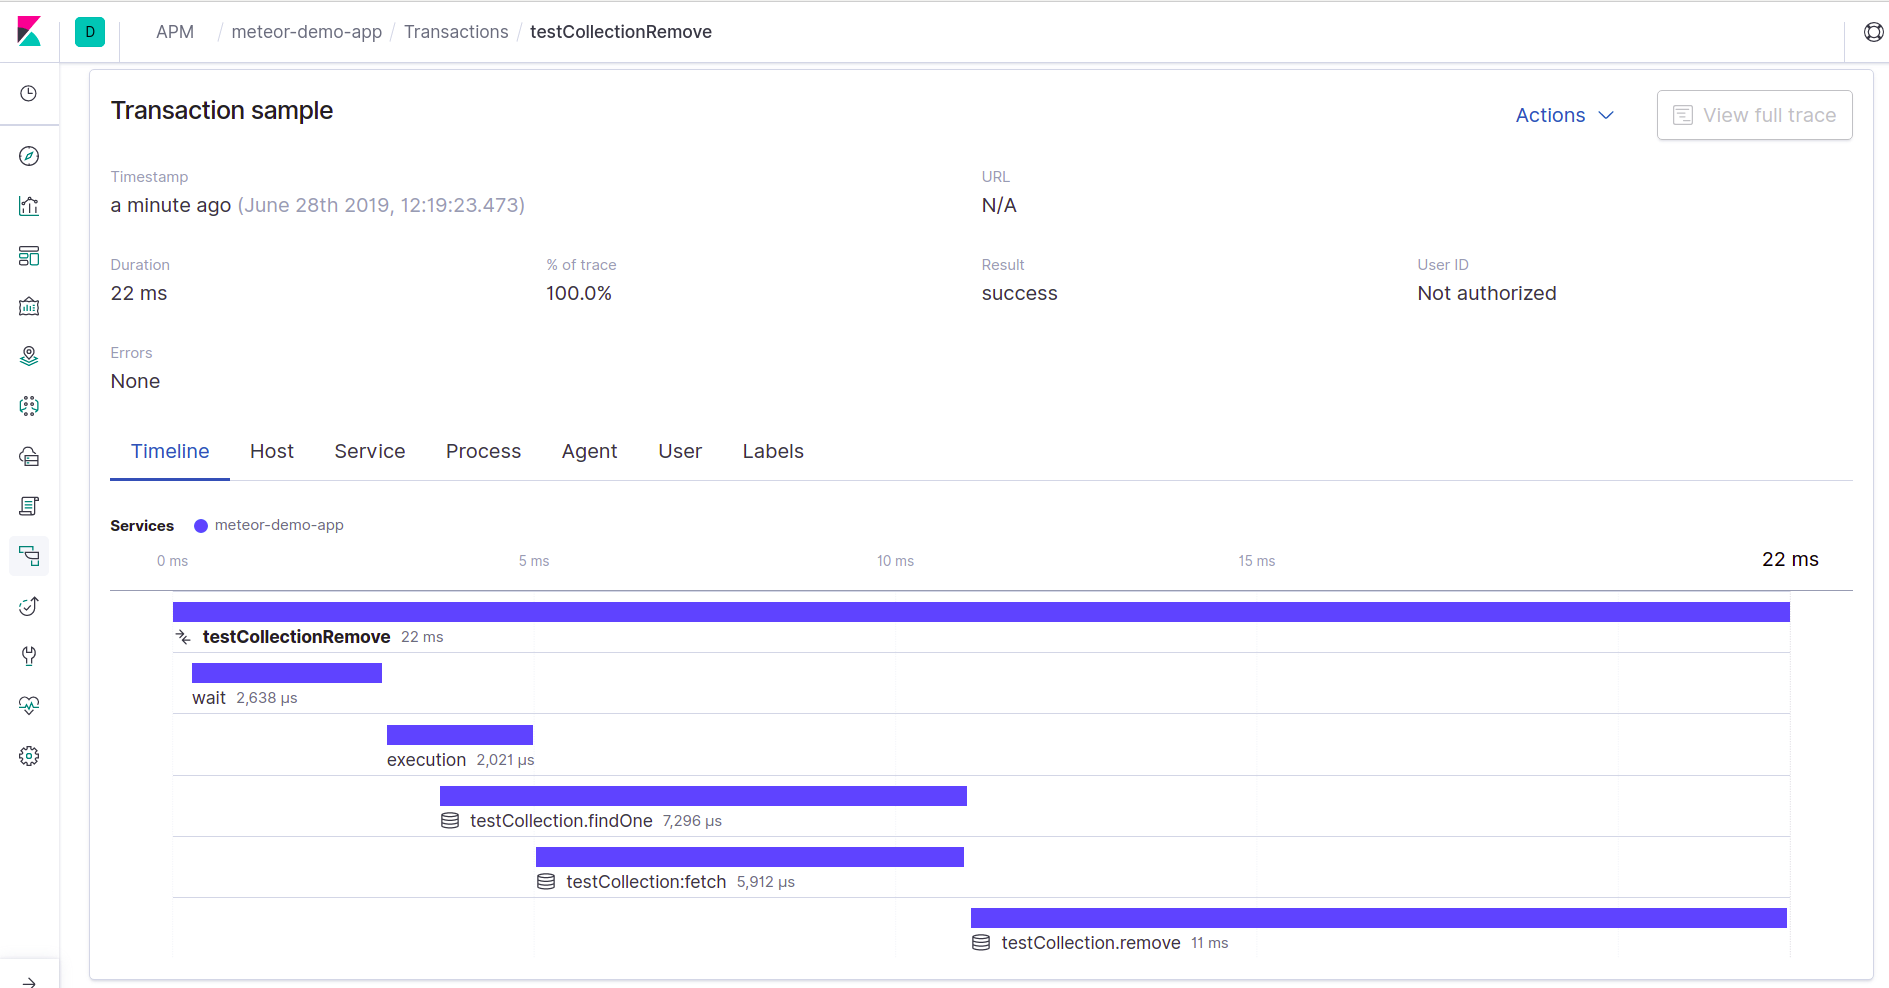The width and height of the screenshot is (1889, 988).
Task: Click the testCollectionRemove span label
Action: [296, 637]
